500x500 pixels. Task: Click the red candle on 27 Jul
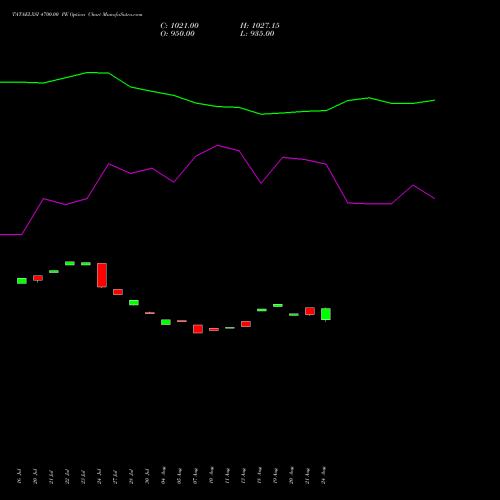point(118,292)
